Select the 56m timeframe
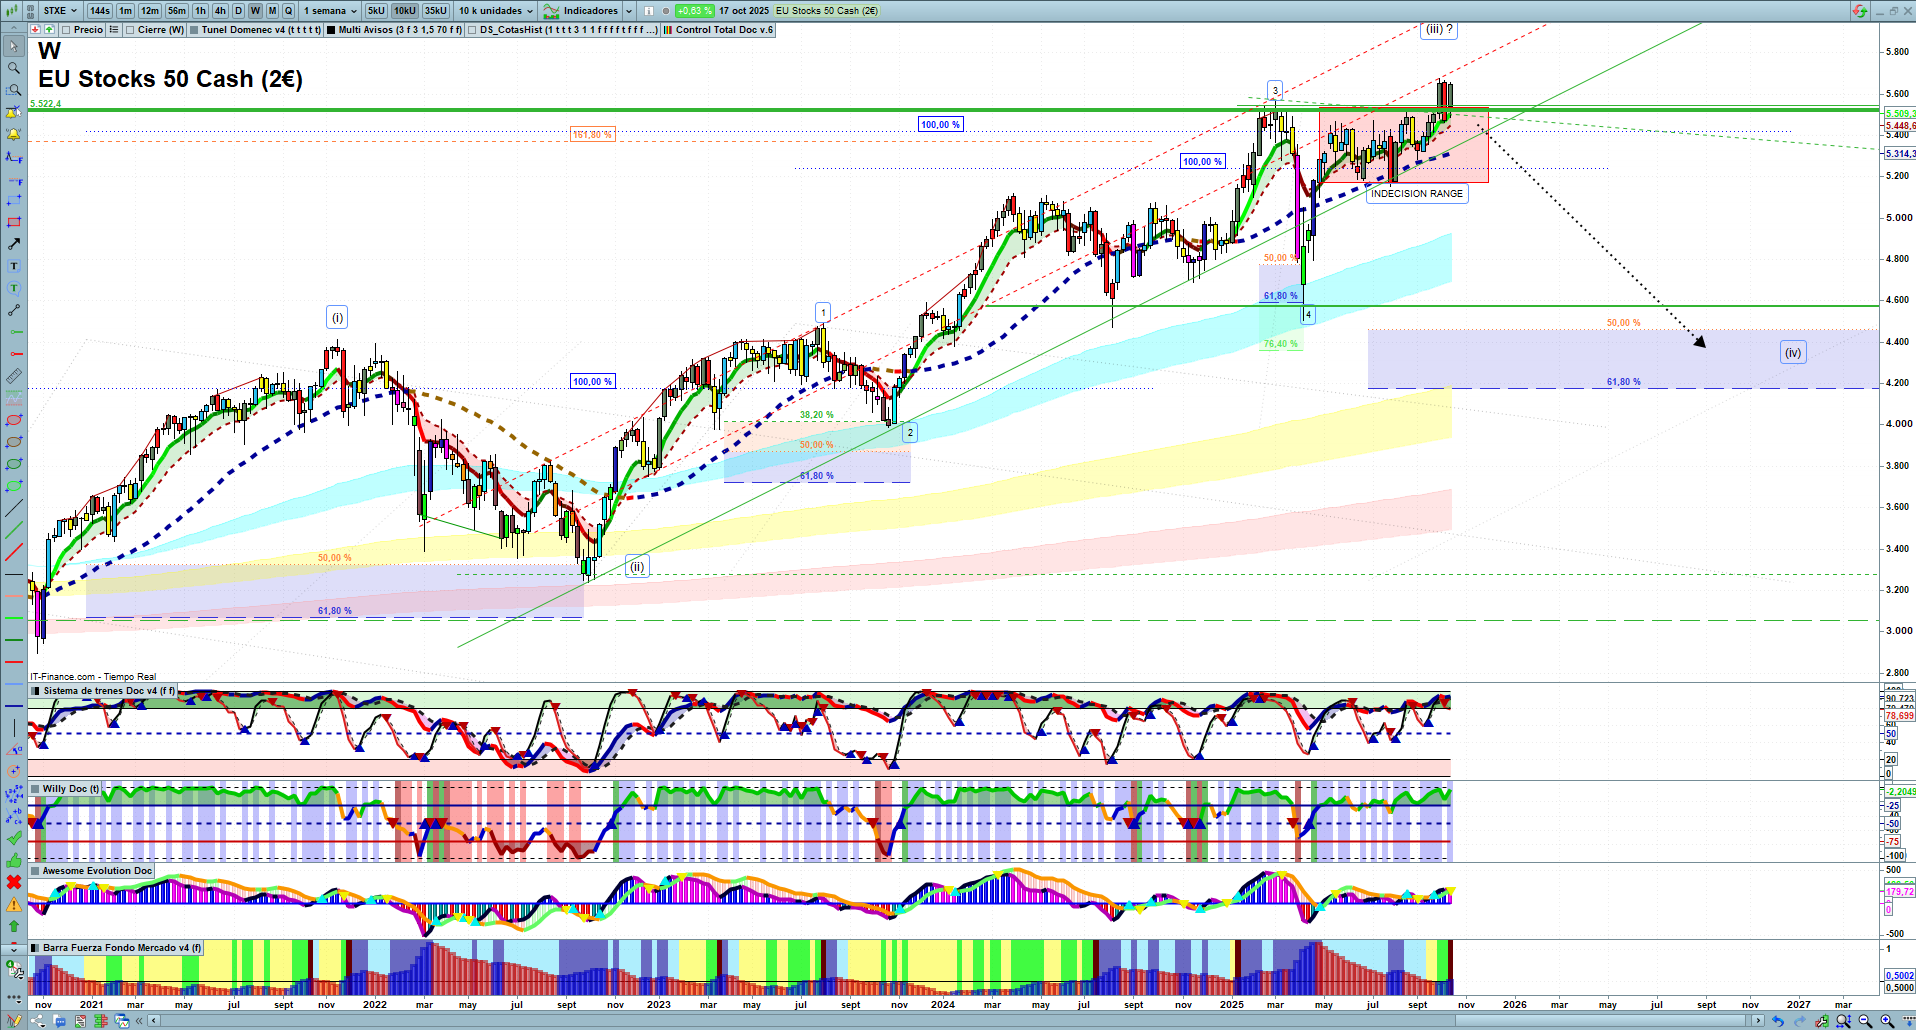Screen dimensions: 1916x1030 [177, 11]
